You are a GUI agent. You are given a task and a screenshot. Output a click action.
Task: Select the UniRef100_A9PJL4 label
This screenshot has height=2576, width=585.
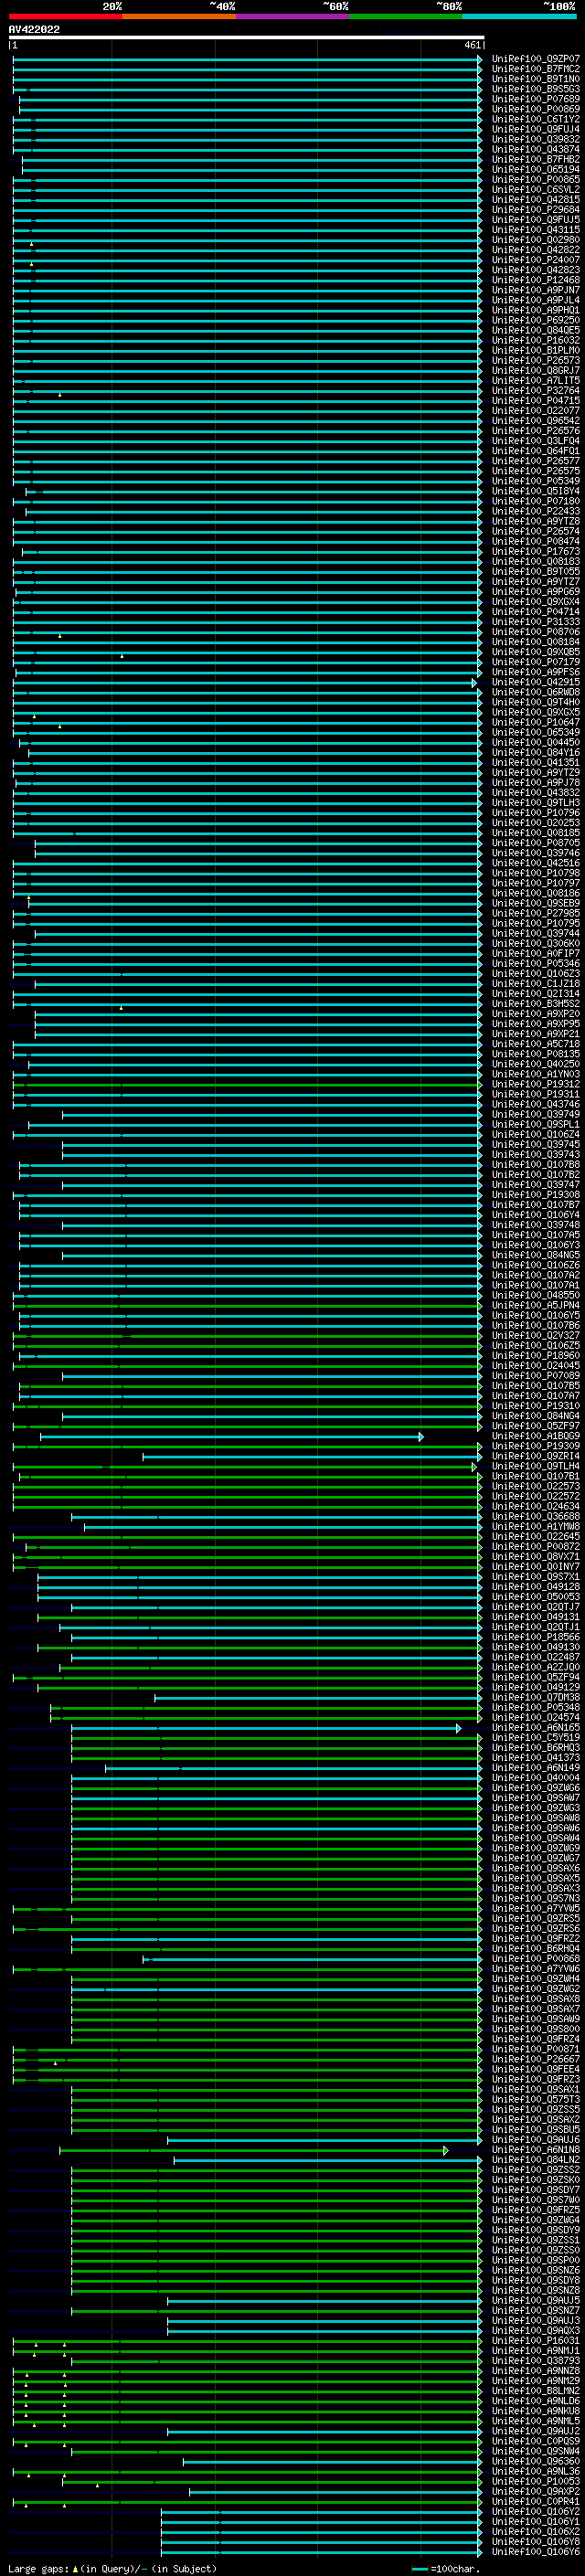(535, 300)
